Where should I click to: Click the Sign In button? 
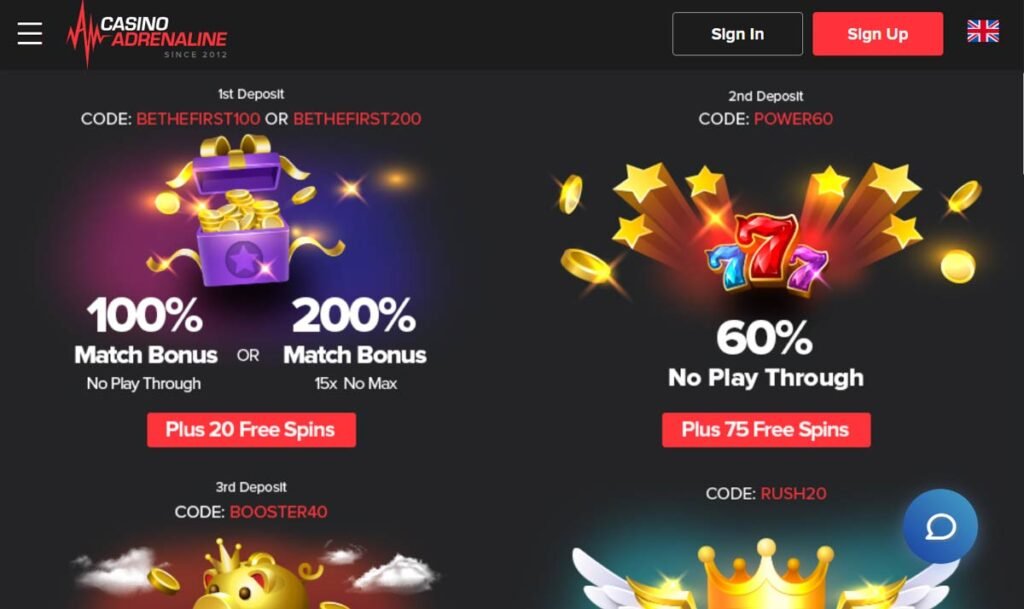point(737,34)
